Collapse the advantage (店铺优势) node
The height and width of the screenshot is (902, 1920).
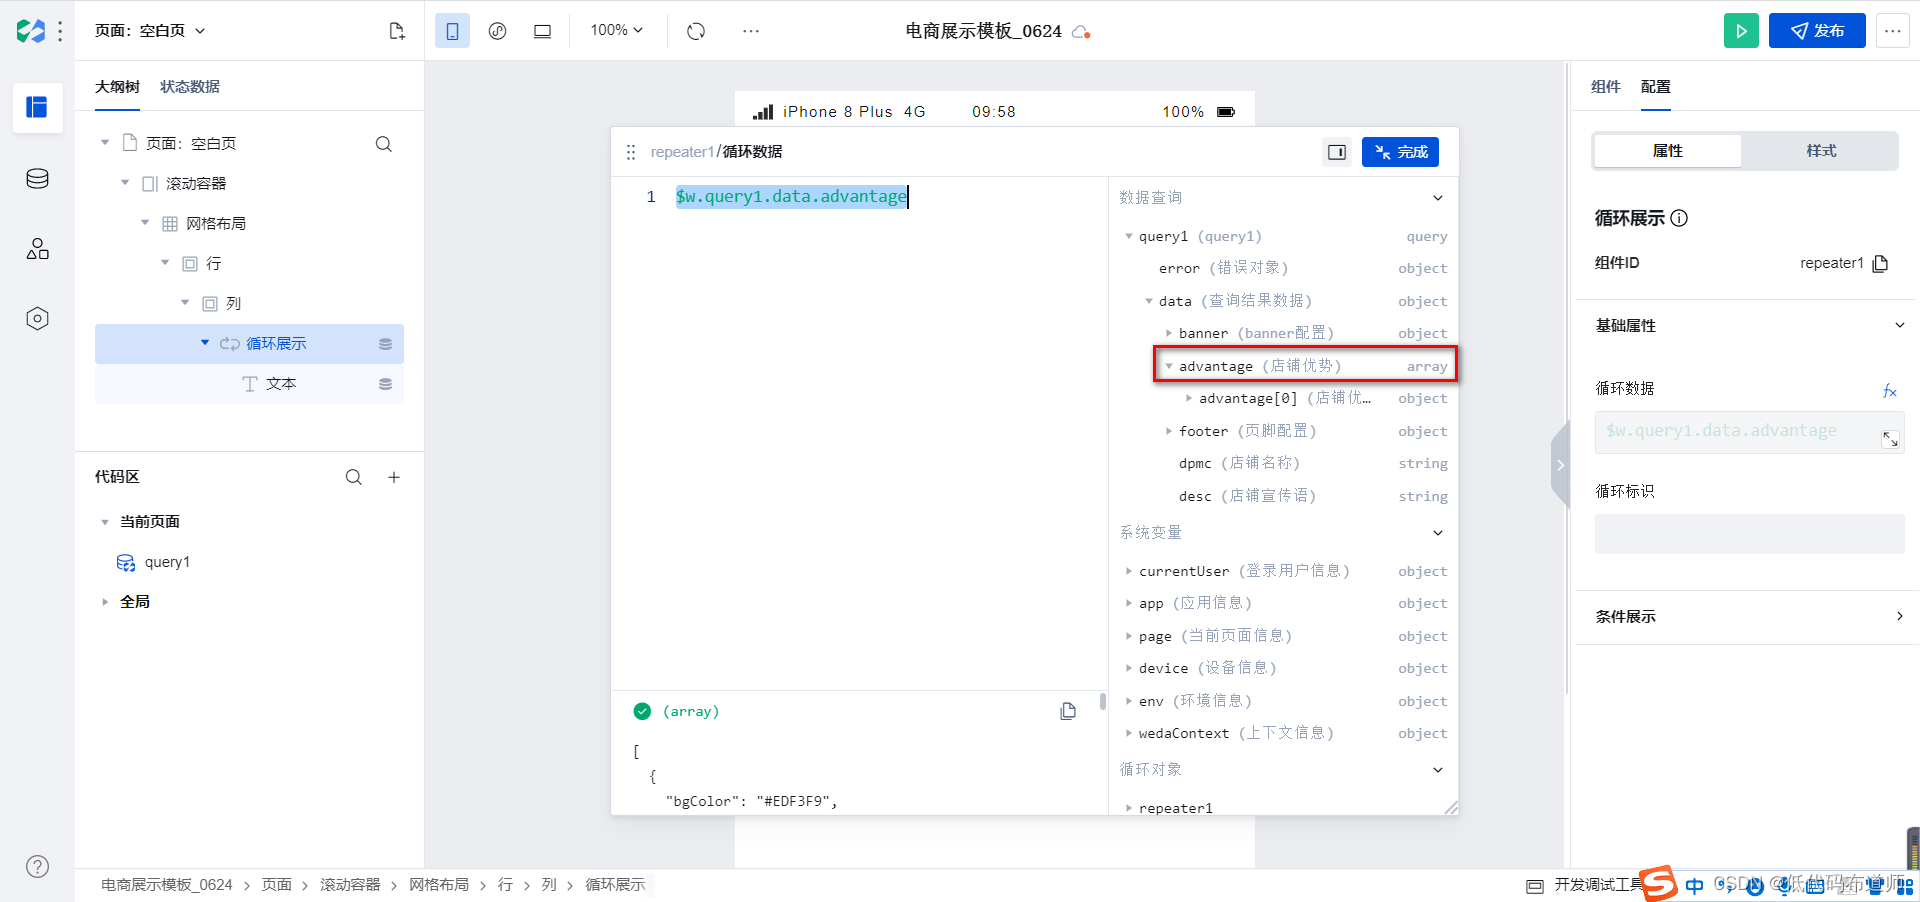1169,366
